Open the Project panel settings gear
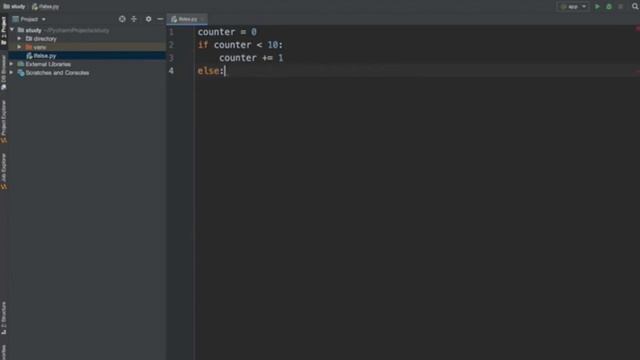This screenshot has width=640, height=360. pos(149,19)
